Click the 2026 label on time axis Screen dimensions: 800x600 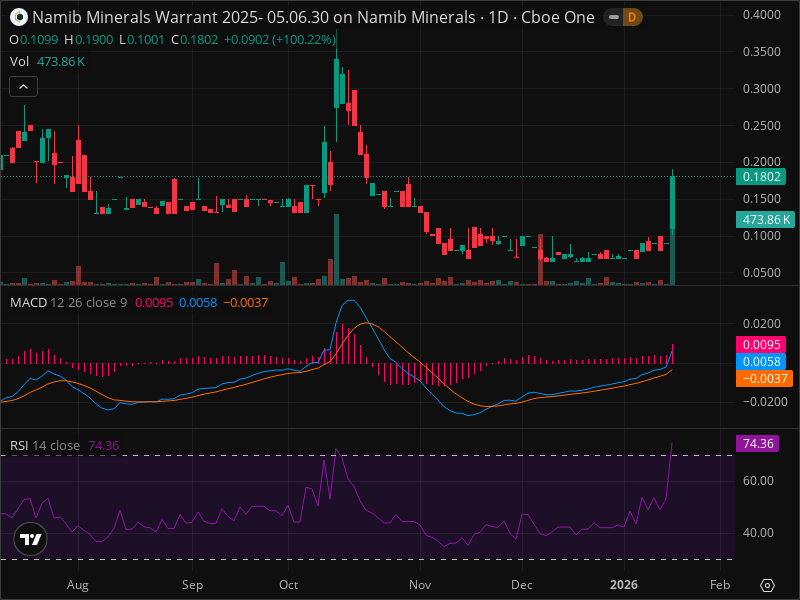pos(624,585)
